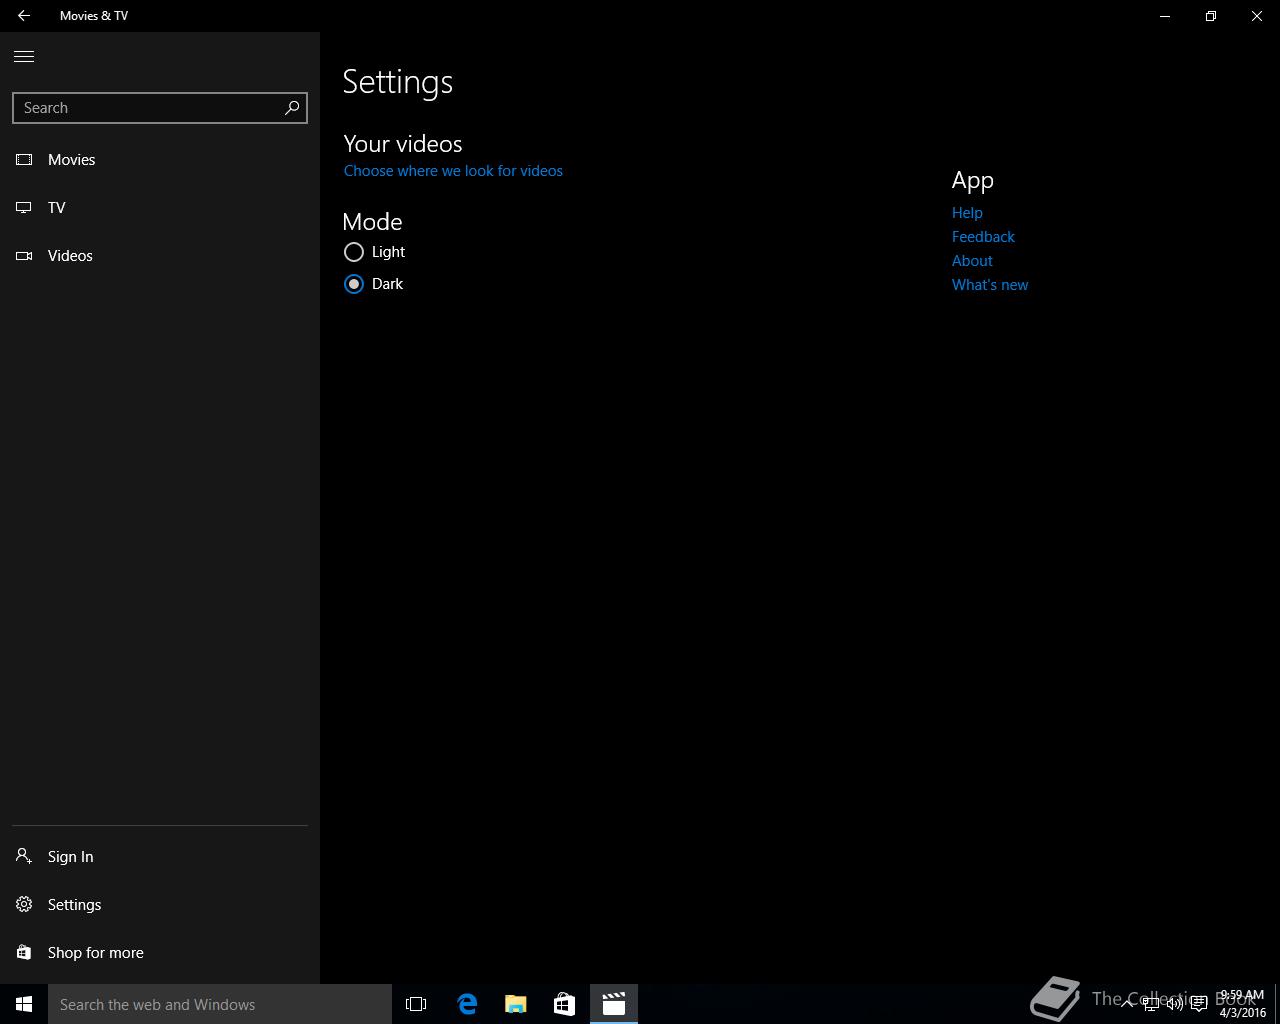Open network status in tray
The height and width of the screenshot is (1024, 1280).
[x=1151, y=1004]
